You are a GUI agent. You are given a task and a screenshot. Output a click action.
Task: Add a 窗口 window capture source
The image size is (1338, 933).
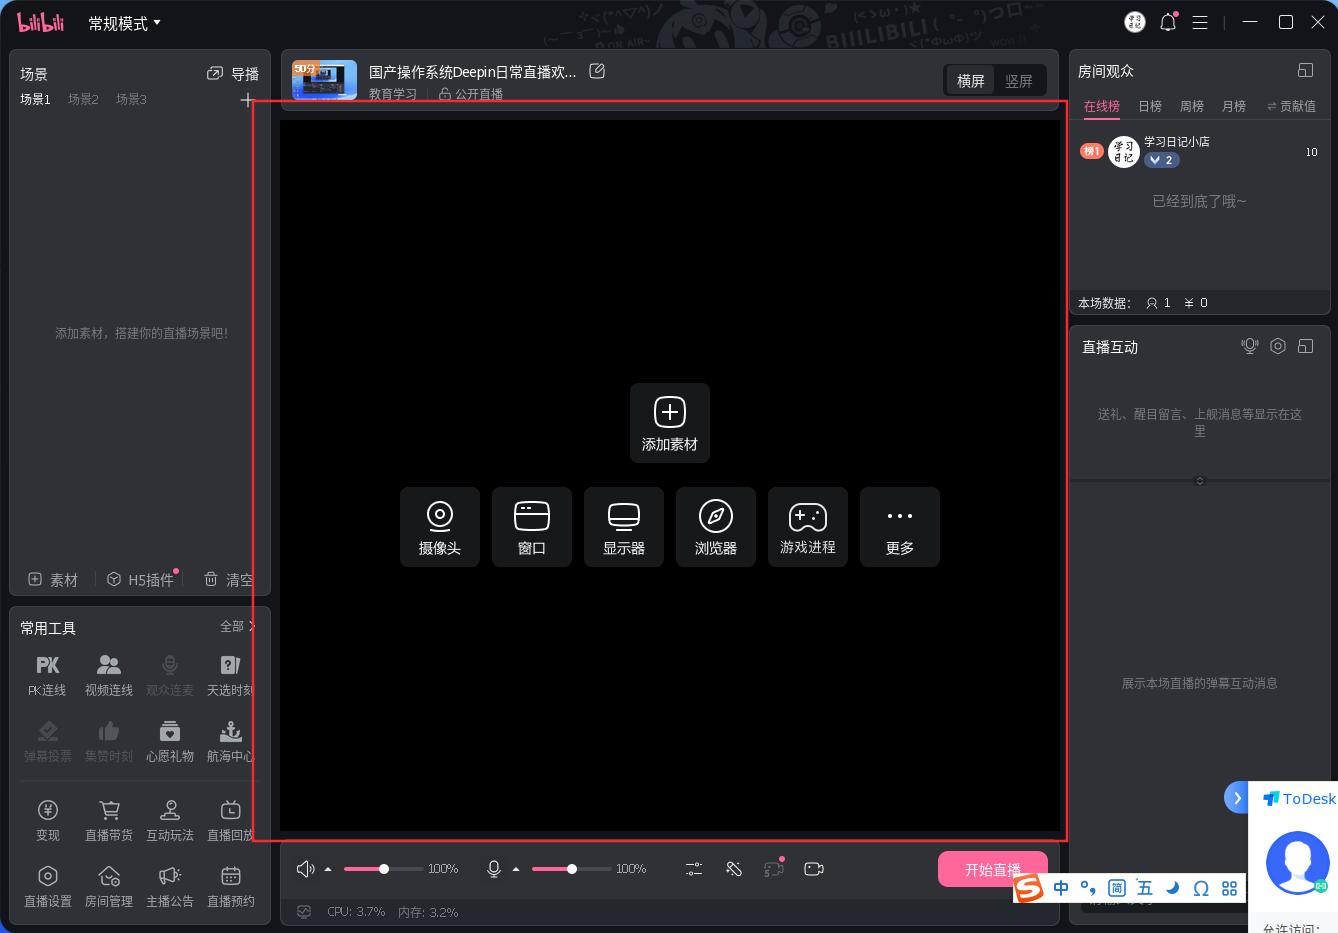coord(532,527)
